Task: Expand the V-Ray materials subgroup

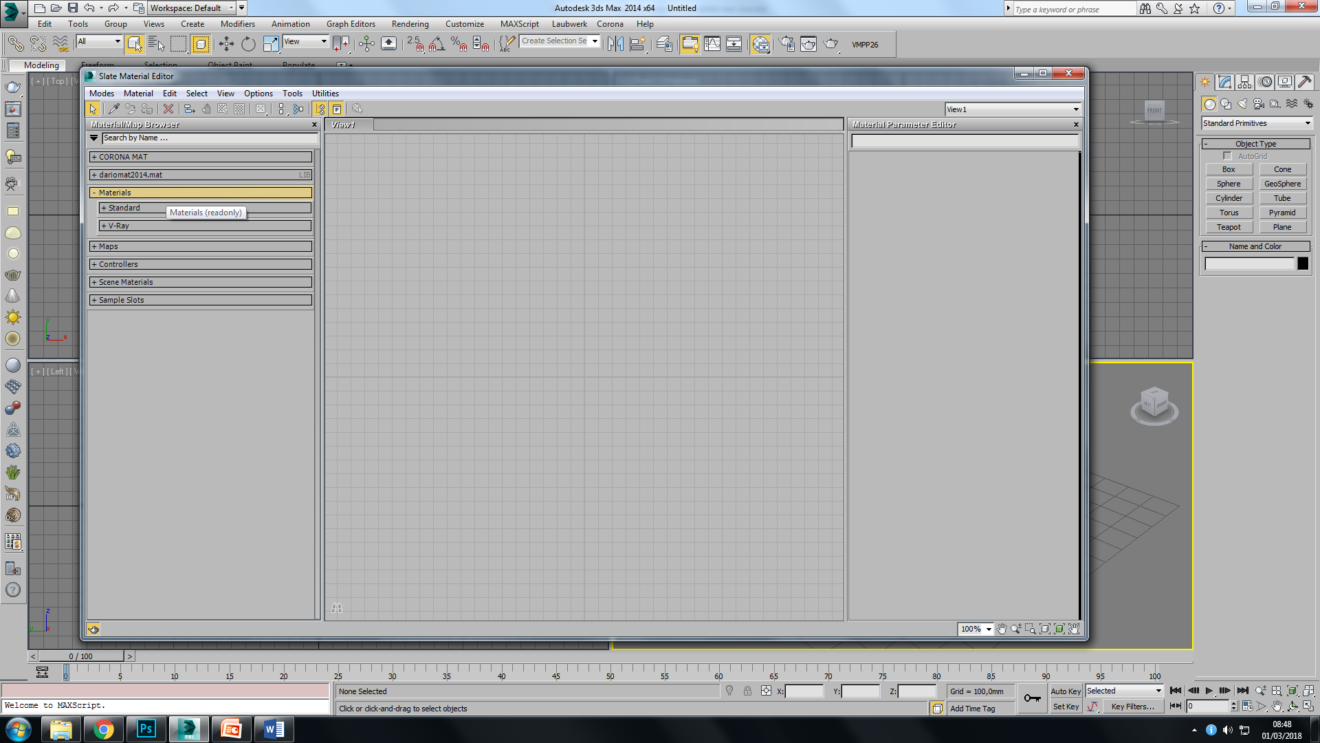Action: tap(206, 226)
